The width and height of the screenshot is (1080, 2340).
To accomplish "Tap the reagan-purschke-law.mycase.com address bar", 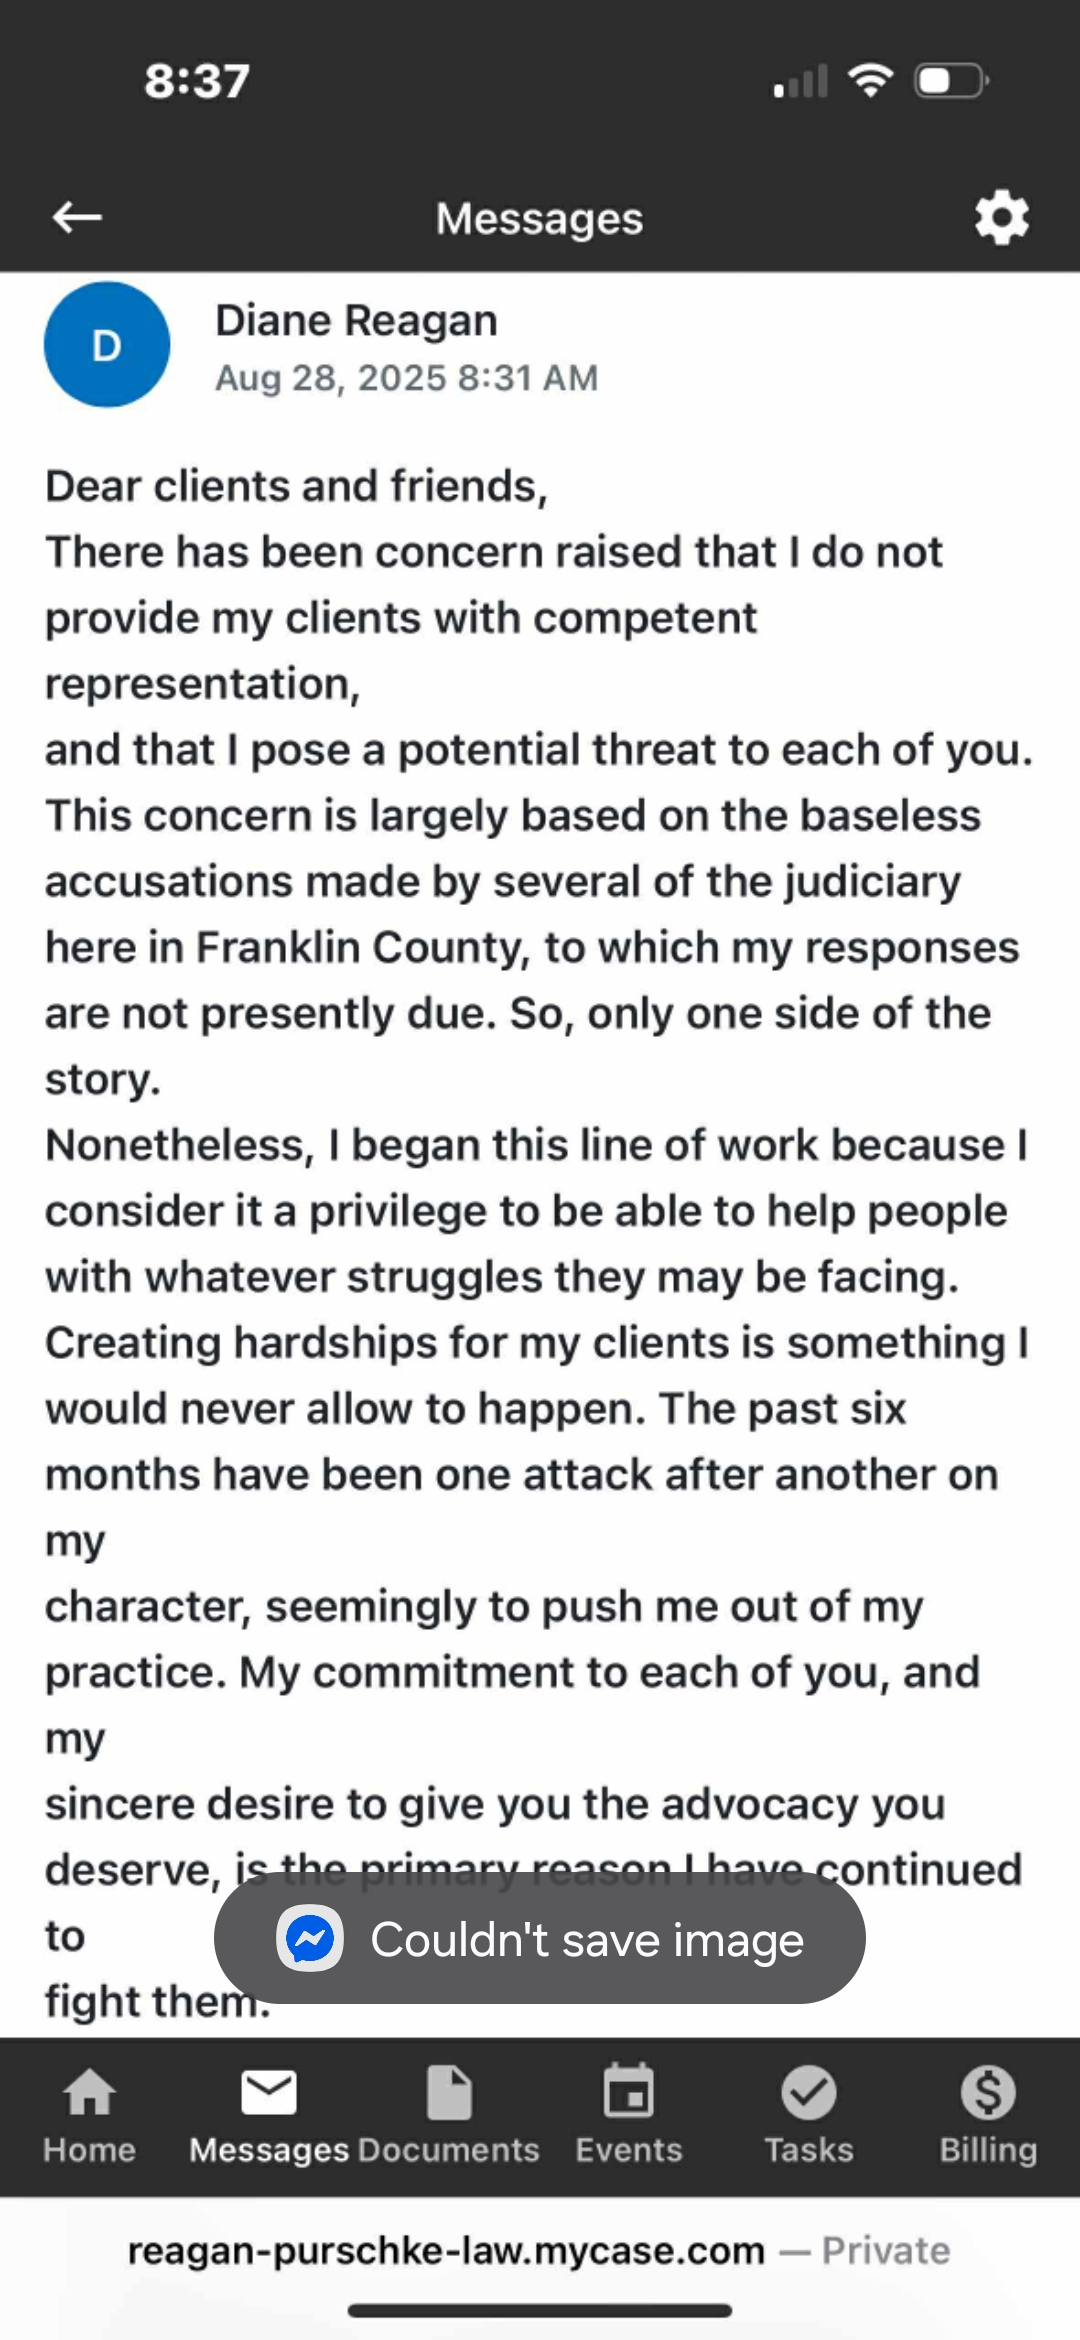I will click(446, 2251).
